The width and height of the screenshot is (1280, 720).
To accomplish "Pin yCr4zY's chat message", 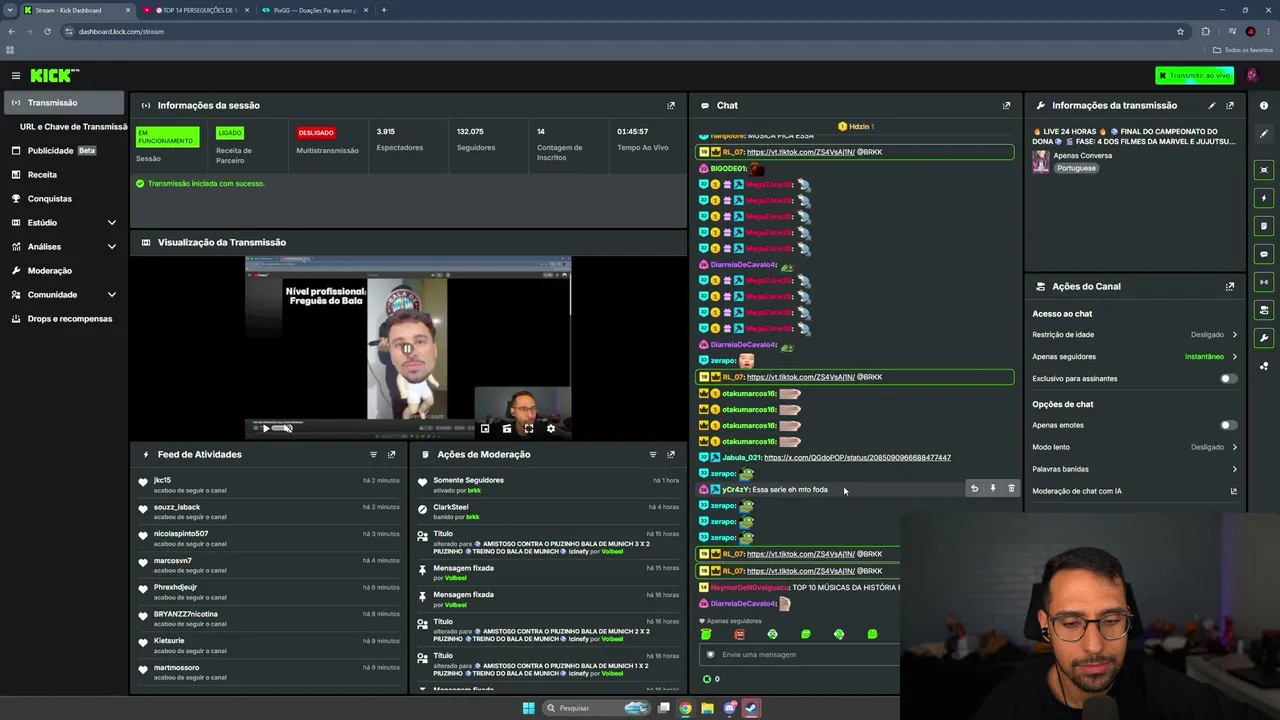I will pos(993,489).
